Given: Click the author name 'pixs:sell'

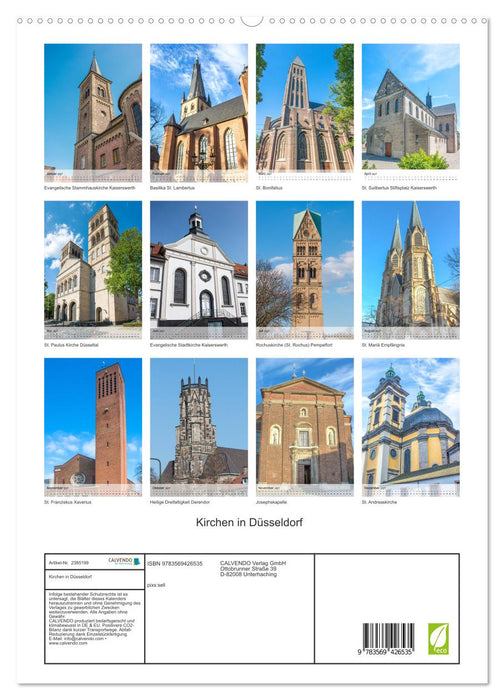Looking at the screenshot, I should point(156,585).
